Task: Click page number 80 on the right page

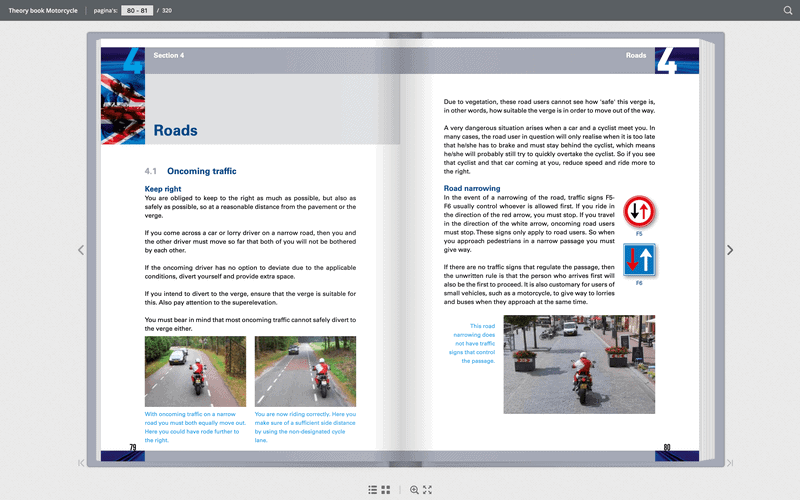Action: tap(667, 447)
